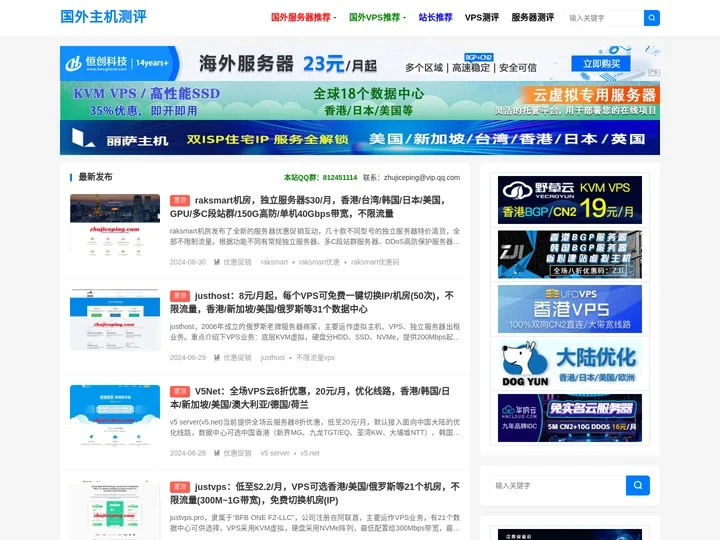Click the 置顶 badge on V5Net post
This screenshot has width=720, height=540.
[x=180, y=391]
